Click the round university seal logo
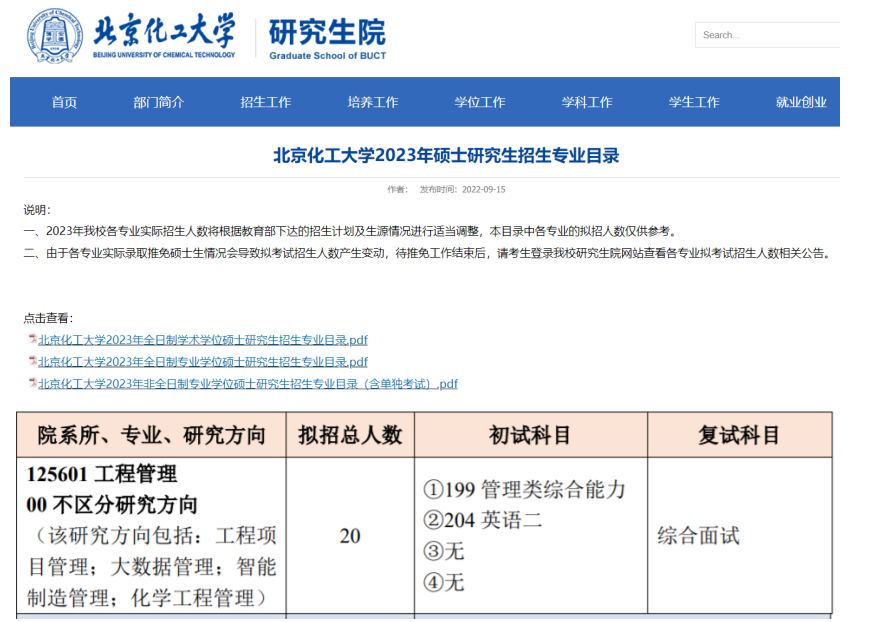Viewport: 870px width, 622px height. 54,36
